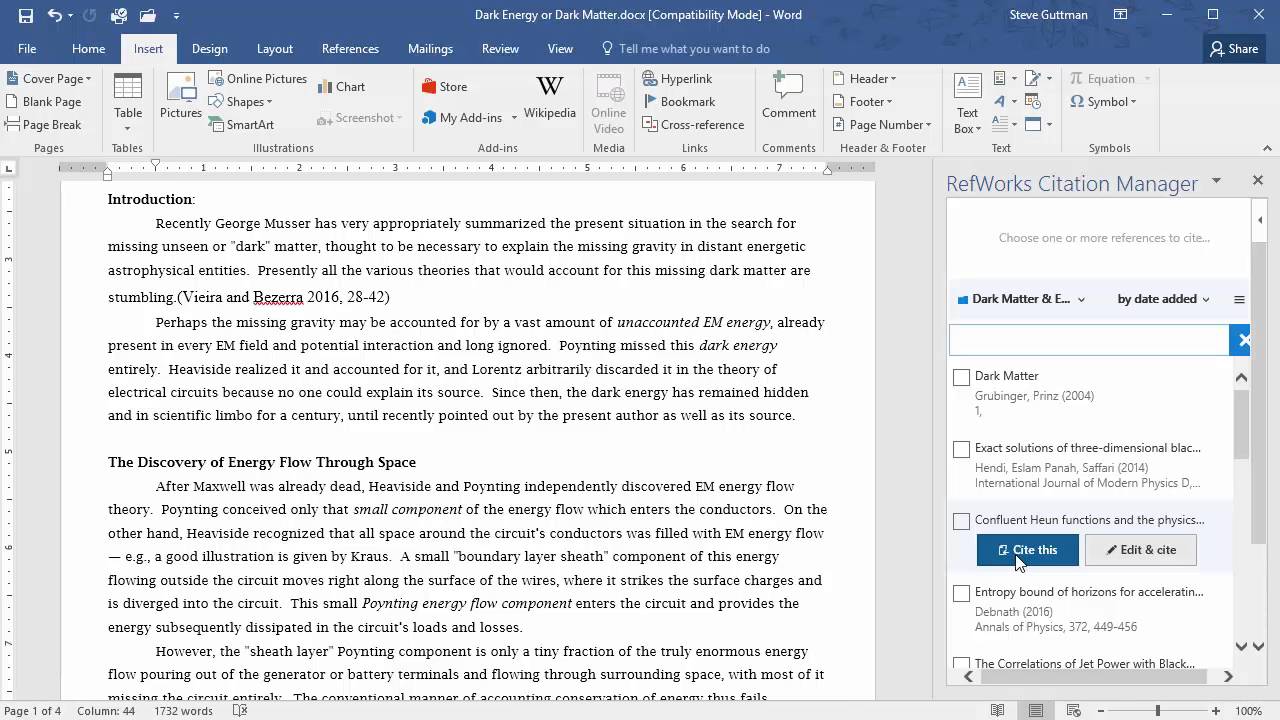This screenshot has width=1280, height=720.
Task: Open the Symbol dropdown
Action: pos(1103,101)
